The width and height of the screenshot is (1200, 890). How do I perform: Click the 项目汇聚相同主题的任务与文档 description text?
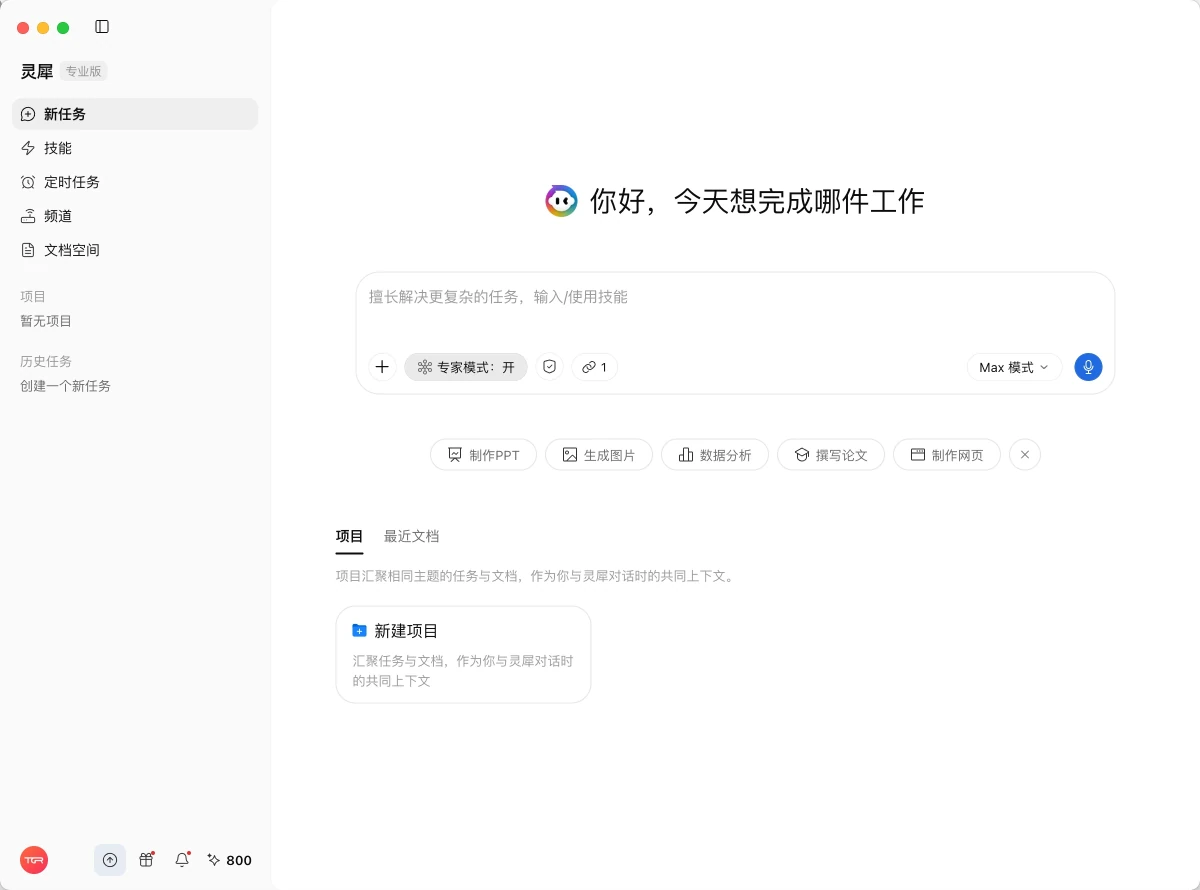click(537, 576)
